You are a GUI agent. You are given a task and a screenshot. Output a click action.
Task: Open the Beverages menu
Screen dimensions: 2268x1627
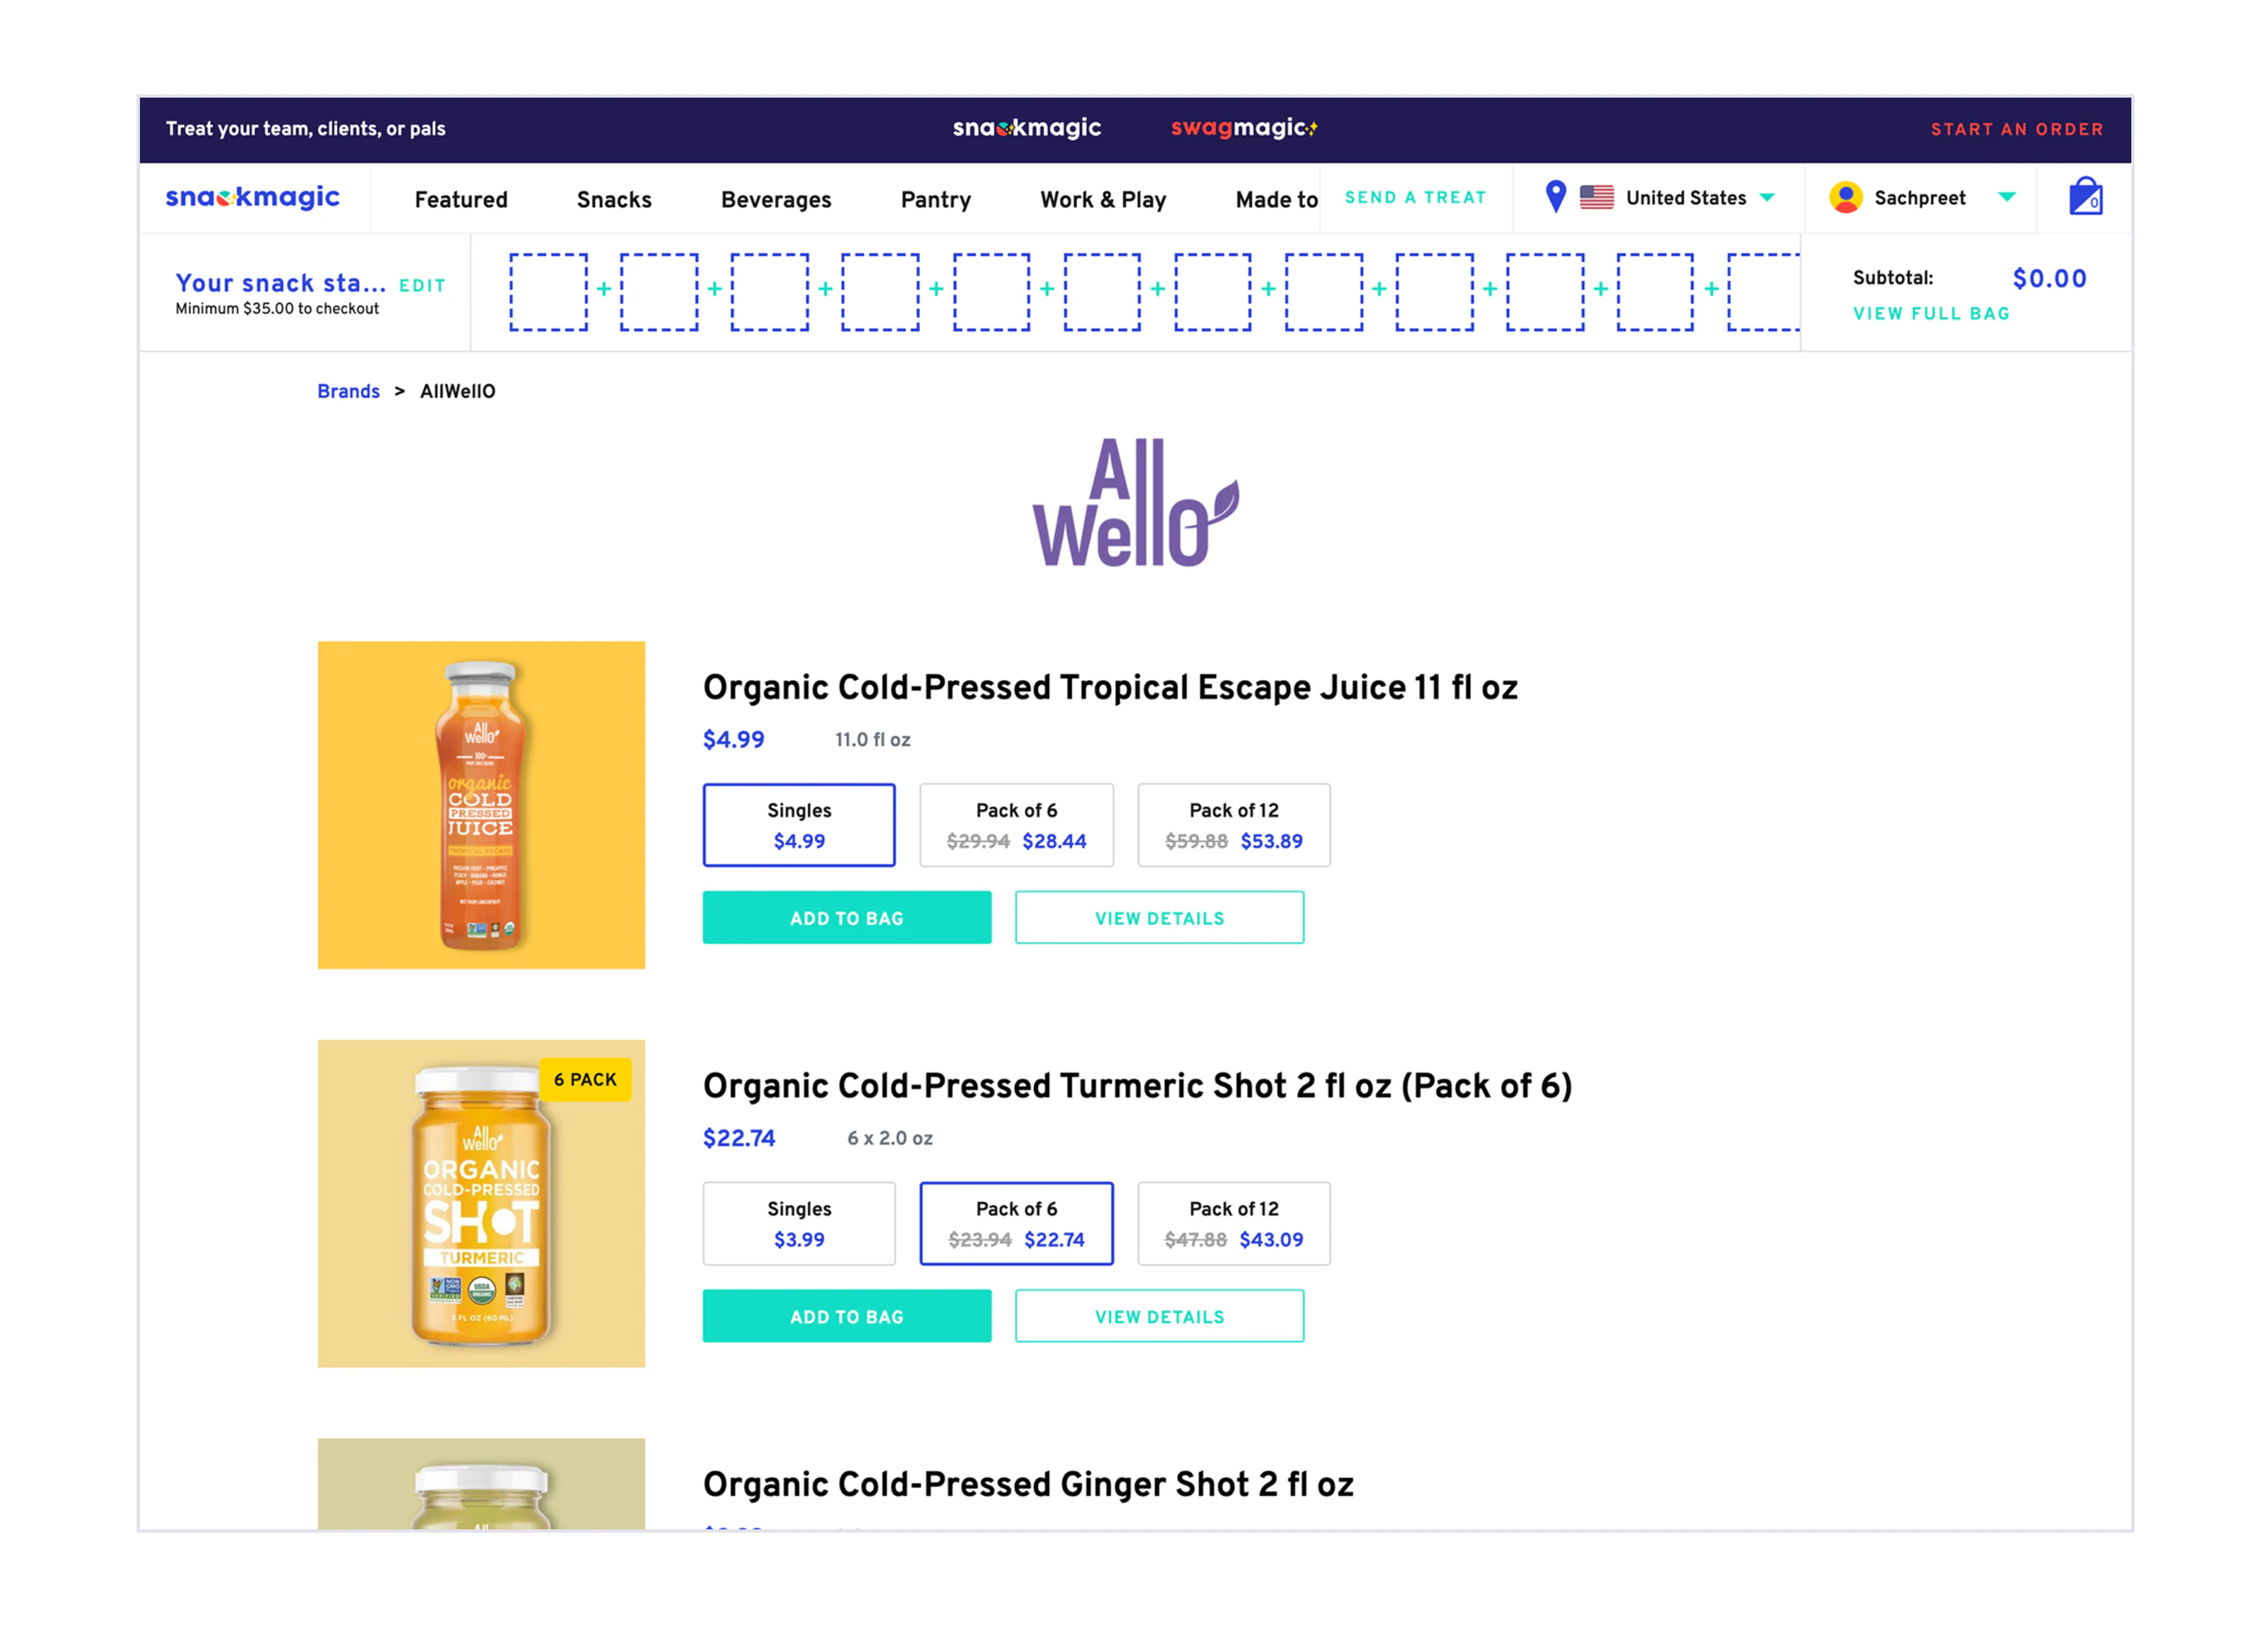click(776, 199)
